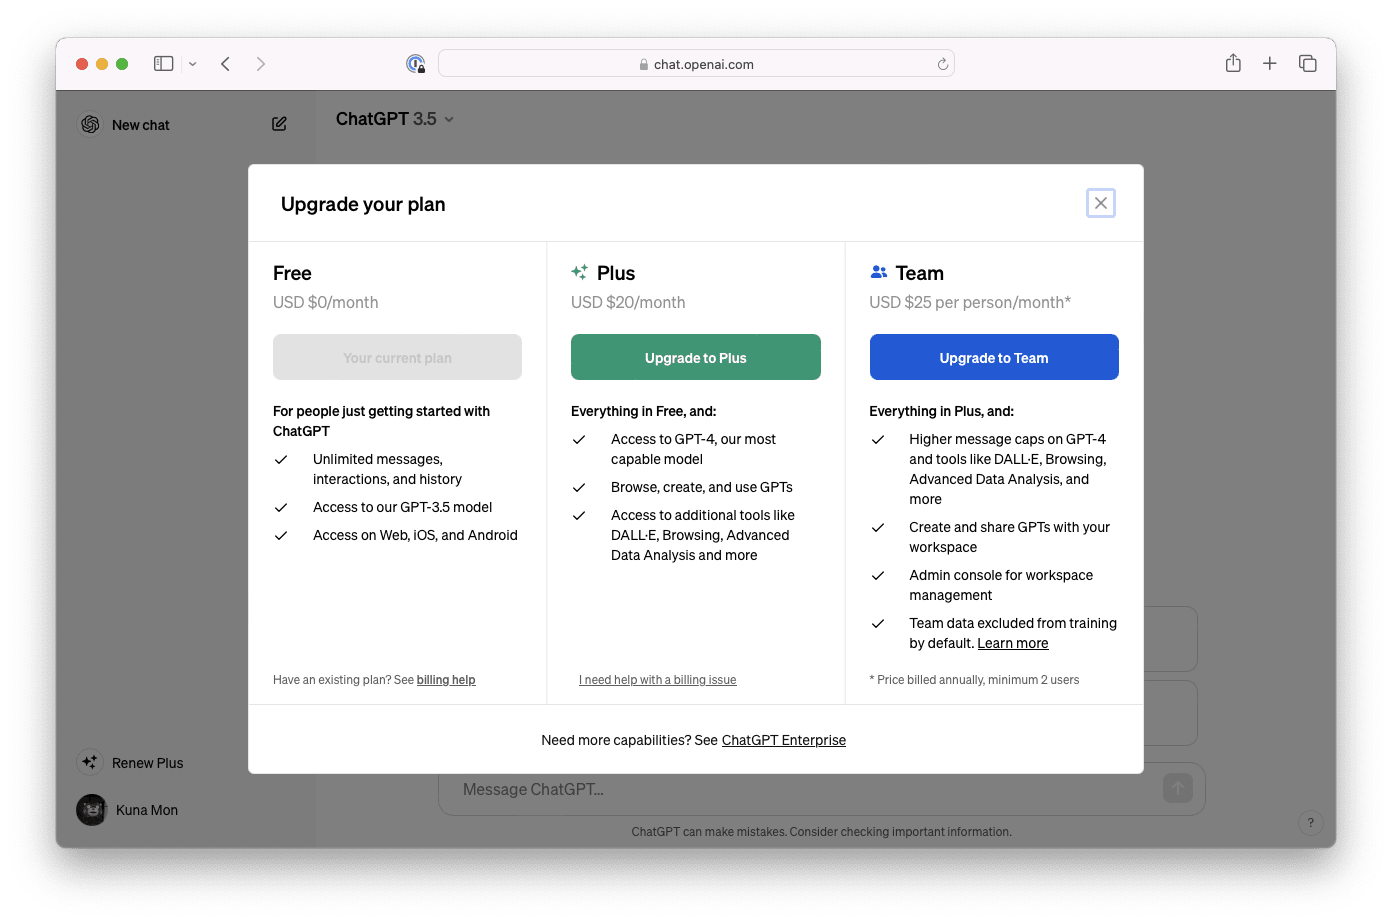Image resolution: width=1392 pixels, height=922 pixels.
Task: Open a new tab with plus icon
Action: point(1269,63)
